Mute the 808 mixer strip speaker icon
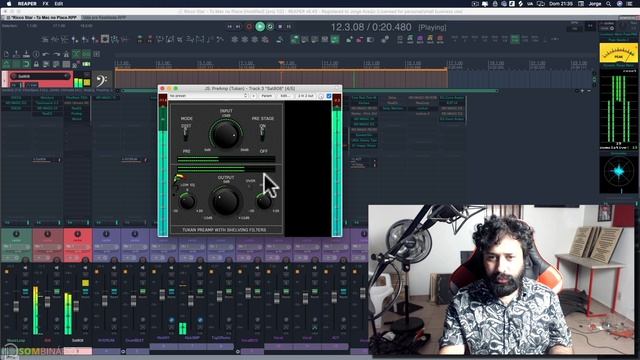 click(x=57, y=268)
